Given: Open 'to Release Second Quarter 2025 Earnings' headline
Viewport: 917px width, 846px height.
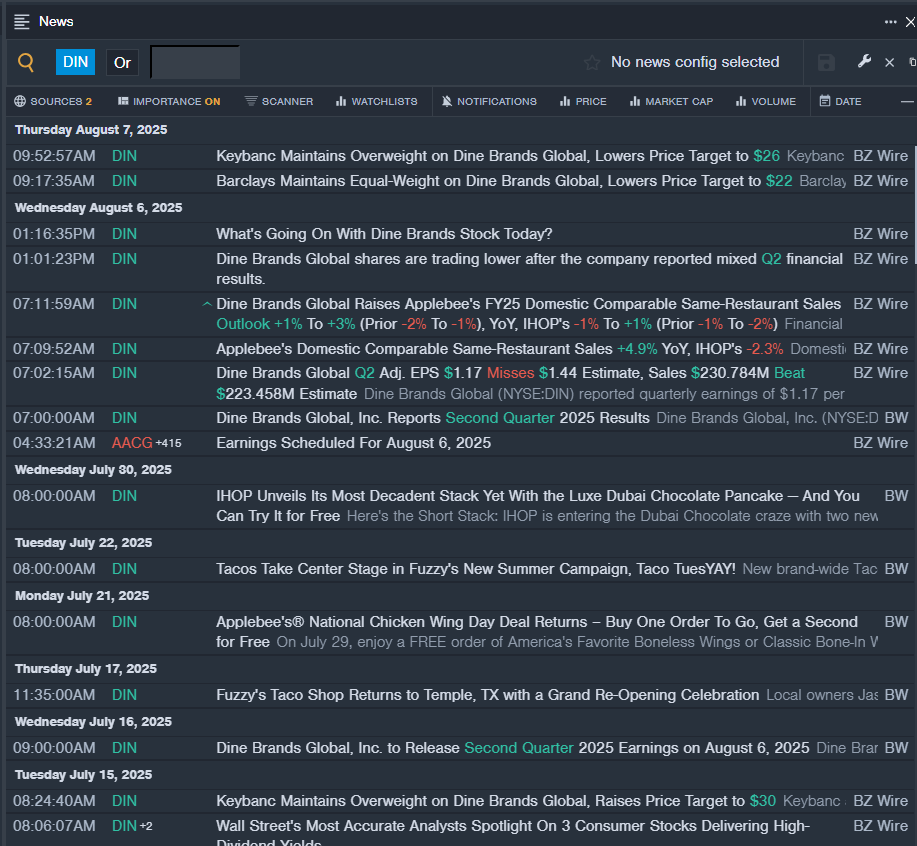Looking at the screenshot, I should point(512,748).
